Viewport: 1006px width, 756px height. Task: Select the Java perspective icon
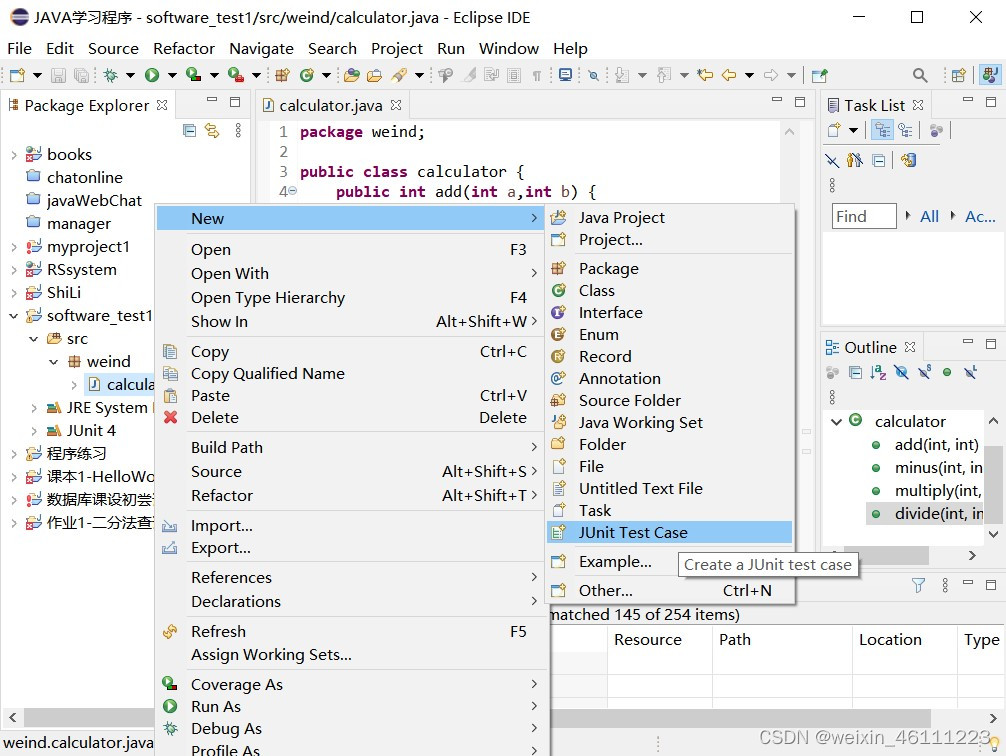(x=990, y=75)
